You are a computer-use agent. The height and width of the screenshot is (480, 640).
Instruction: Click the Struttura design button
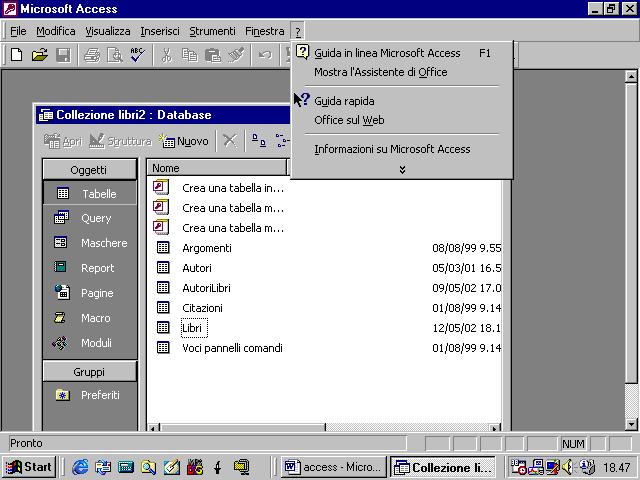(120, 141)
